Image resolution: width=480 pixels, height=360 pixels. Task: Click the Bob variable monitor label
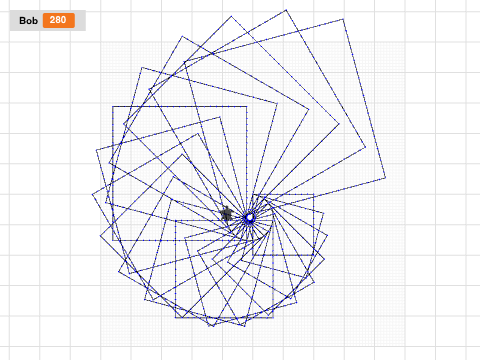click(x=29, y=21)
